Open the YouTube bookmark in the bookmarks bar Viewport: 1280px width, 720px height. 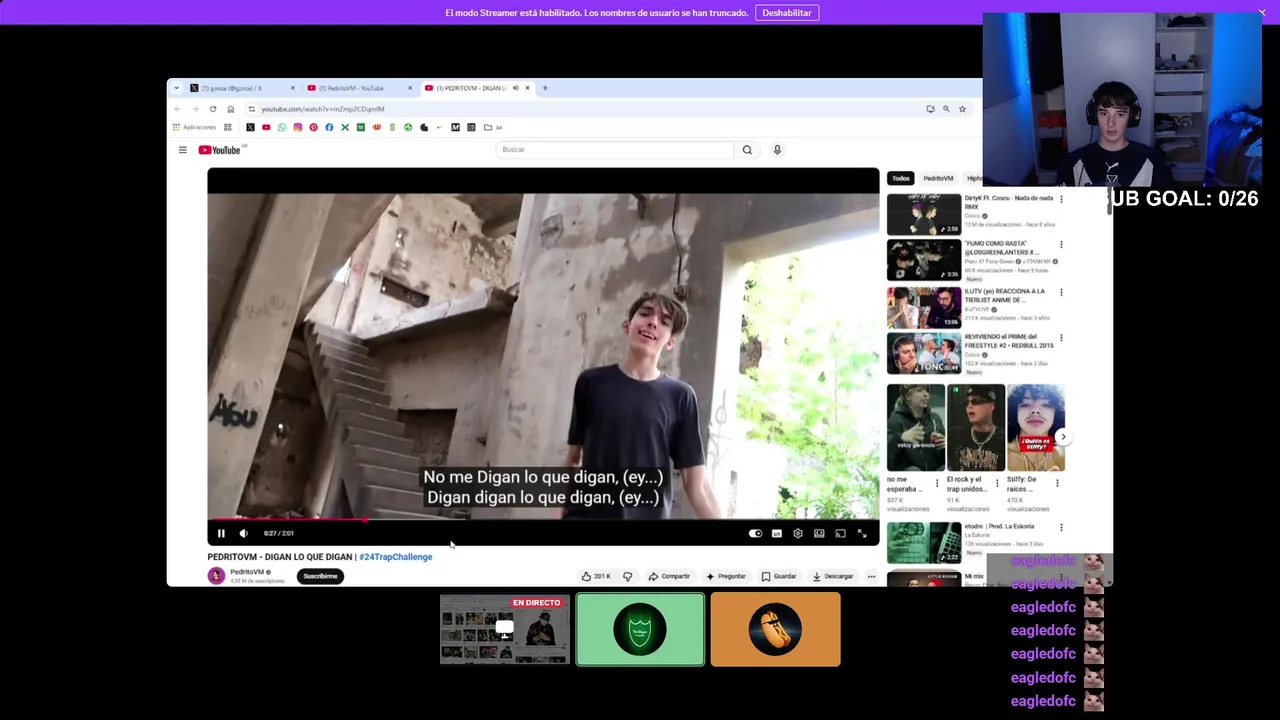click(266, 127)
